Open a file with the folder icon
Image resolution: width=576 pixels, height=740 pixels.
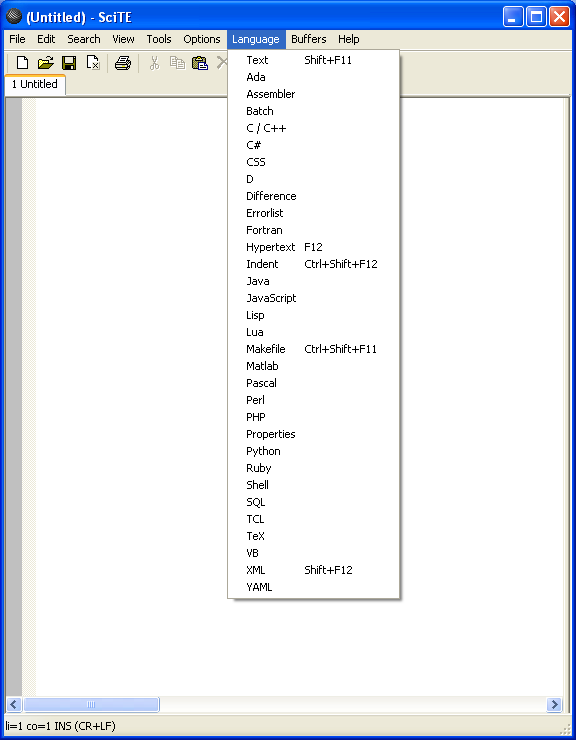(x=45, y=63)
